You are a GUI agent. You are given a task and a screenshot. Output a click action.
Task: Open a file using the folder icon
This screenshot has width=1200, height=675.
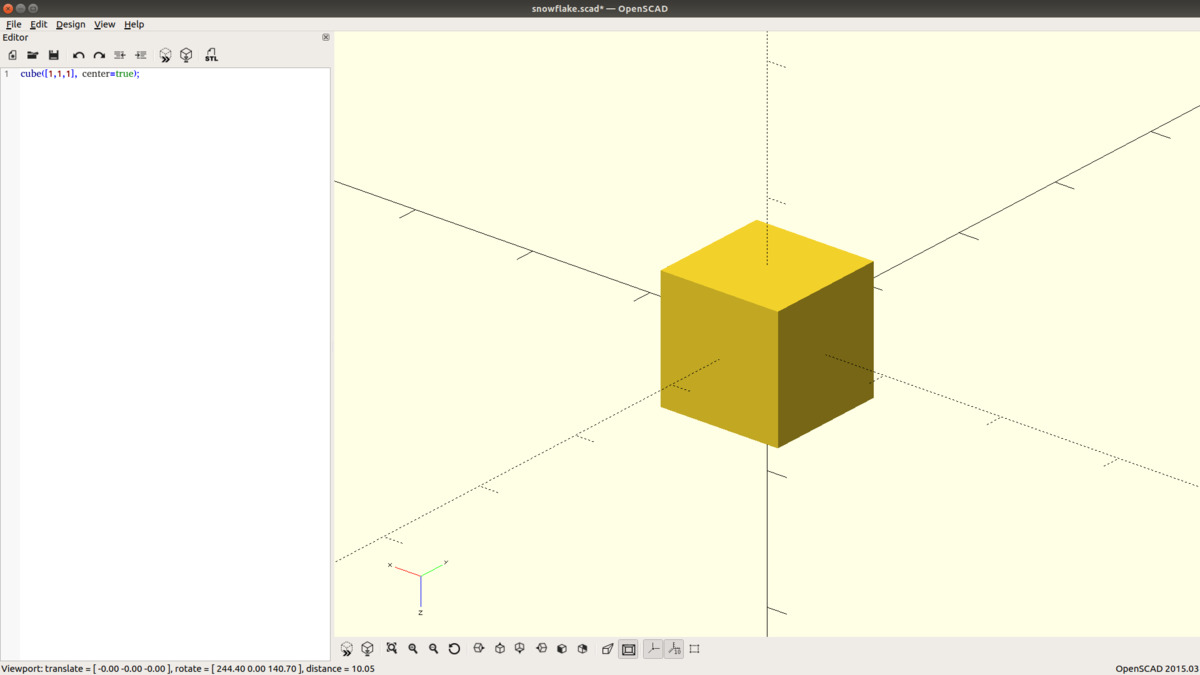coord(33,55)
